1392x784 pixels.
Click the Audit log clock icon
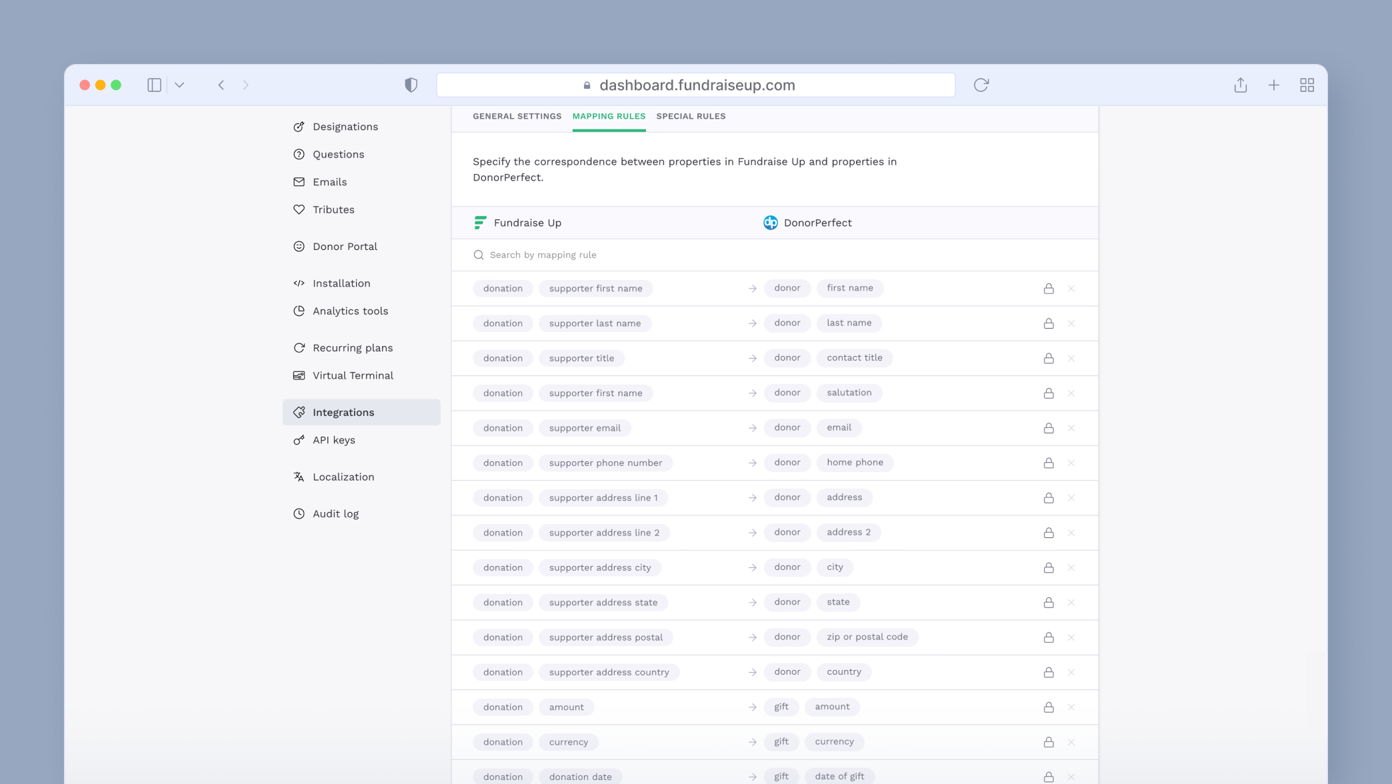coord(297,513)
